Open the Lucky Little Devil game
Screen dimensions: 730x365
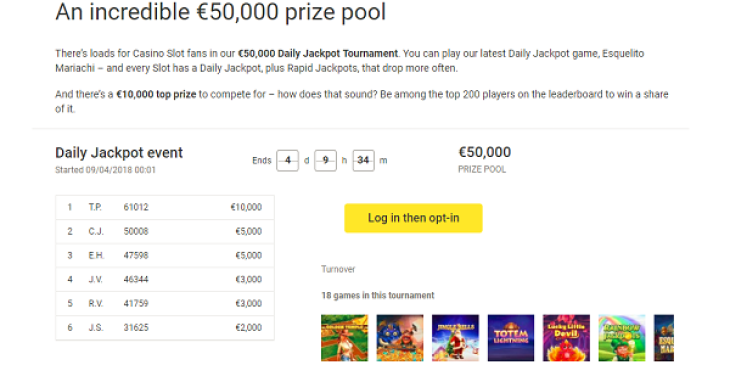click(x=566, y=338)
